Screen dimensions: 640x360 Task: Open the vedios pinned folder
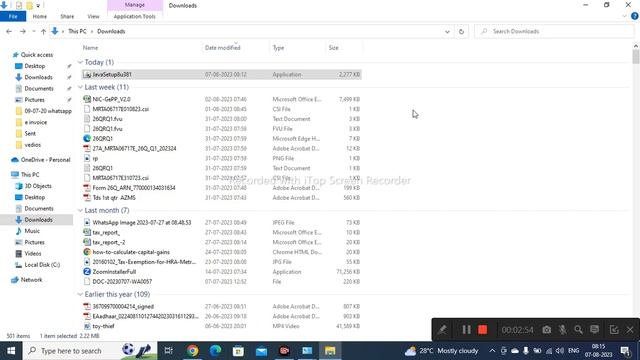pos(32,145)
